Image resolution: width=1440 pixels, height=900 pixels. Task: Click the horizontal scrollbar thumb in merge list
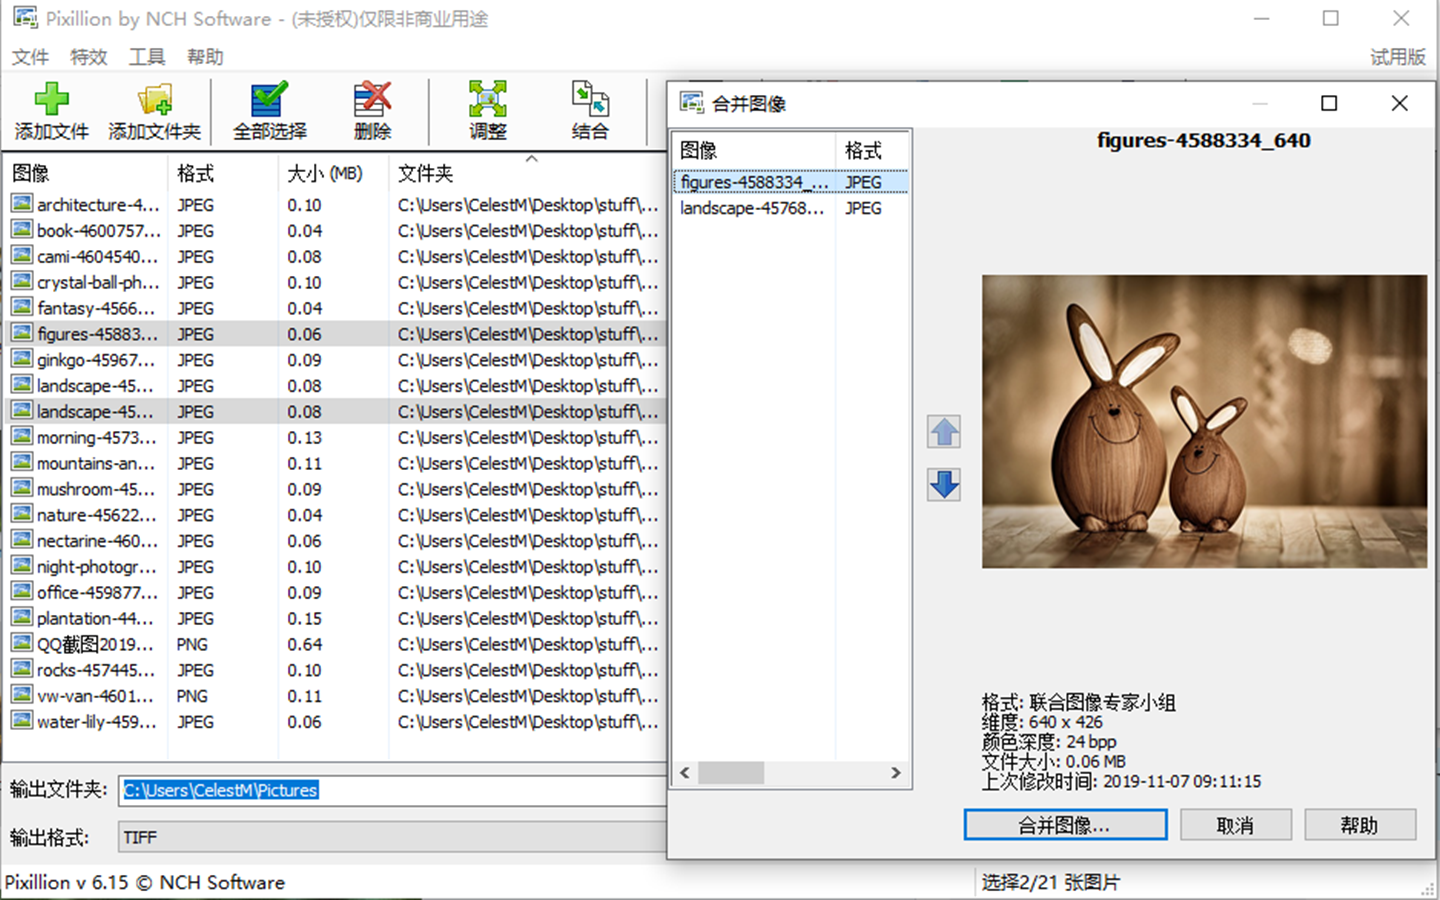pos(731,773)
